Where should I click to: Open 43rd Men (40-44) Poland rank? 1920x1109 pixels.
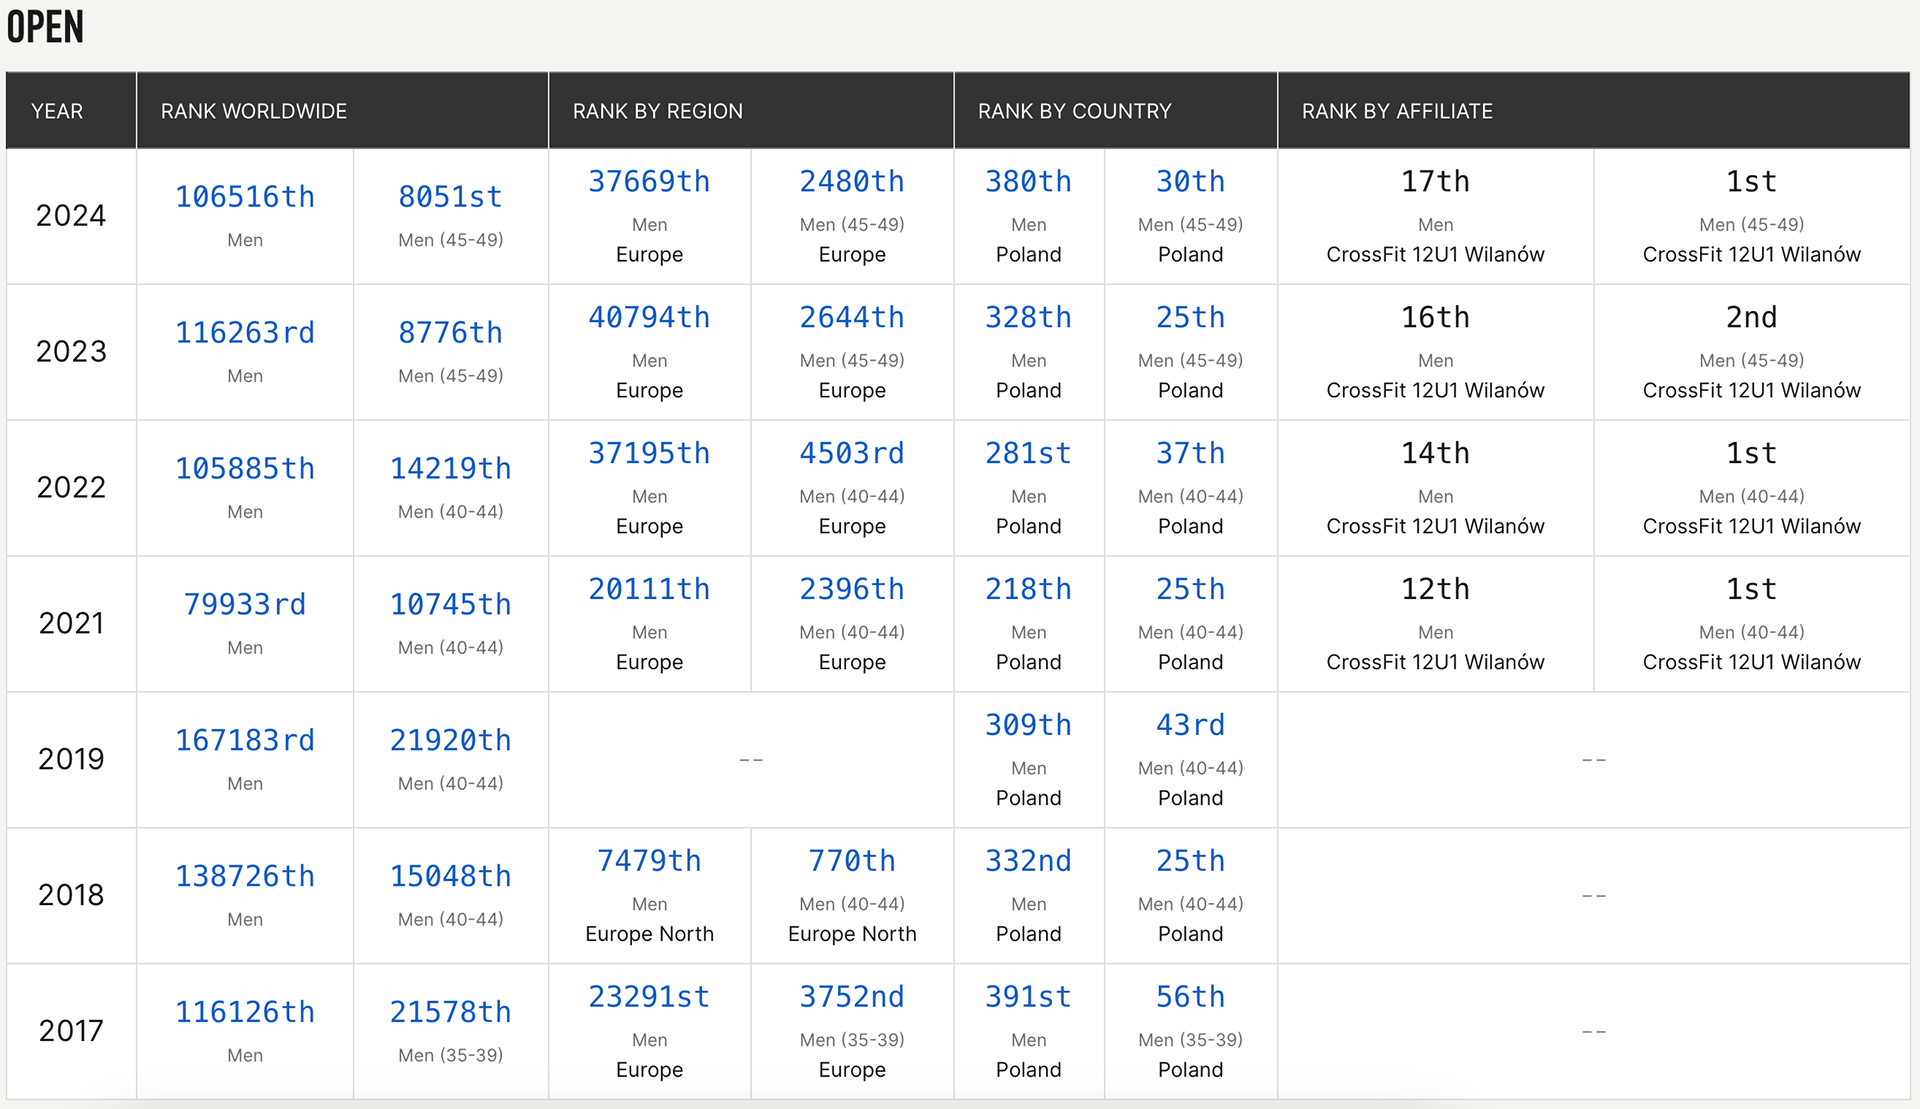1190,726
